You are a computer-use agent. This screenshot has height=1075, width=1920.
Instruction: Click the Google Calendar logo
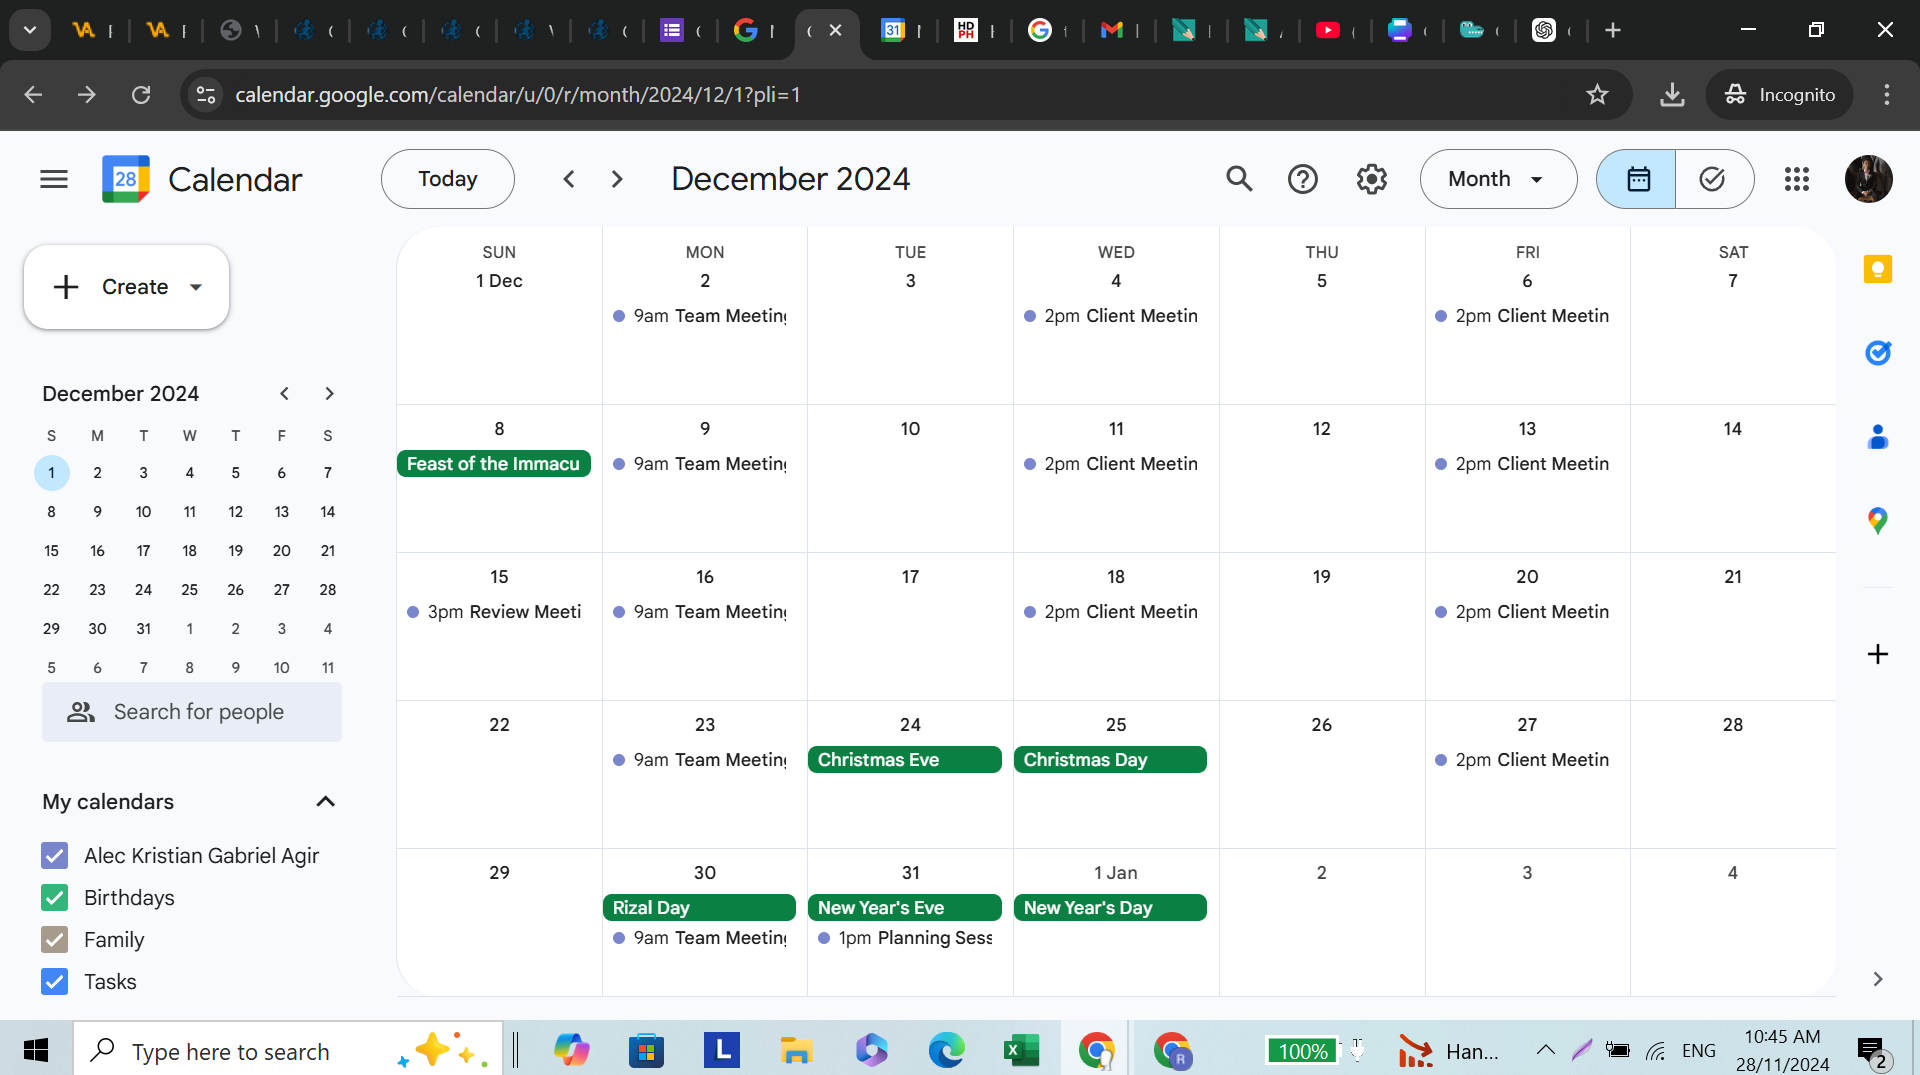point(126,179)
